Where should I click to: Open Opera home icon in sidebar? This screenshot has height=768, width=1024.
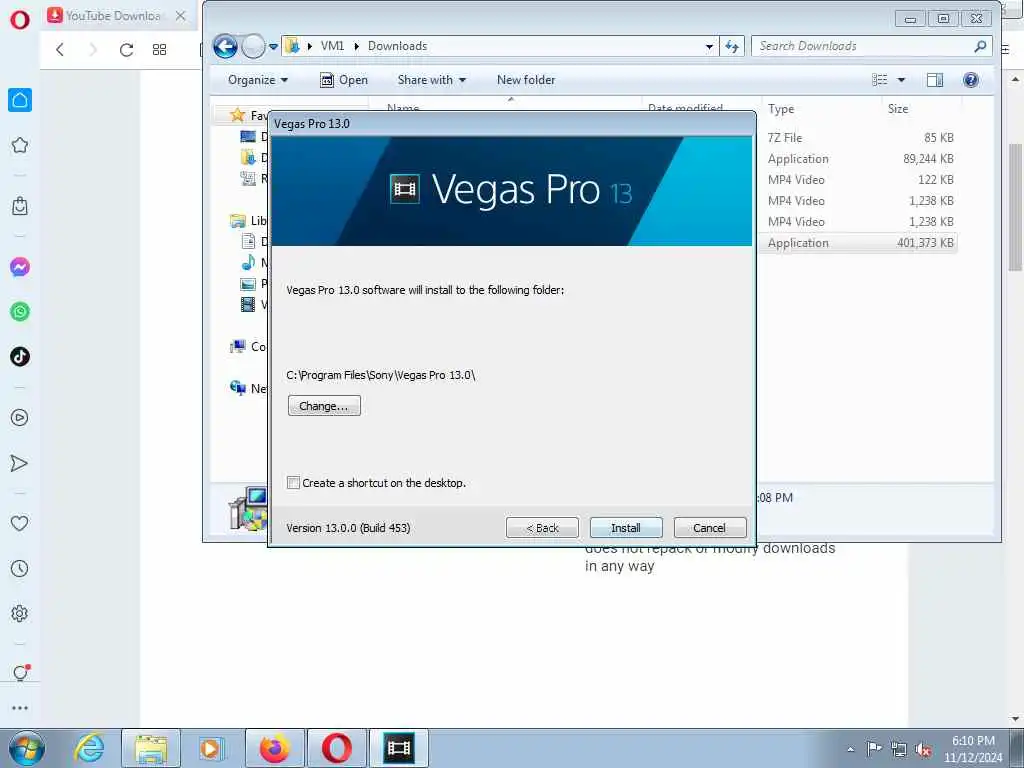(x=20, y=100)
